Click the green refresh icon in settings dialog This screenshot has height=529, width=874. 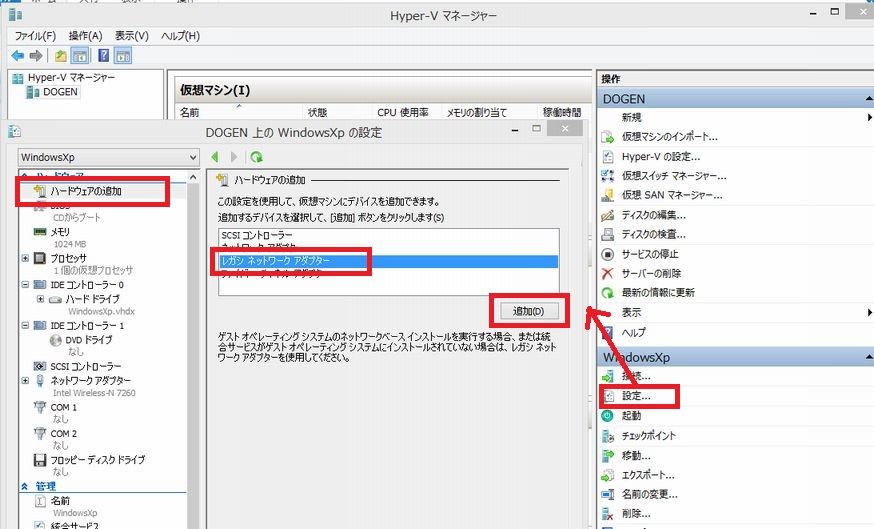[256, 157]
